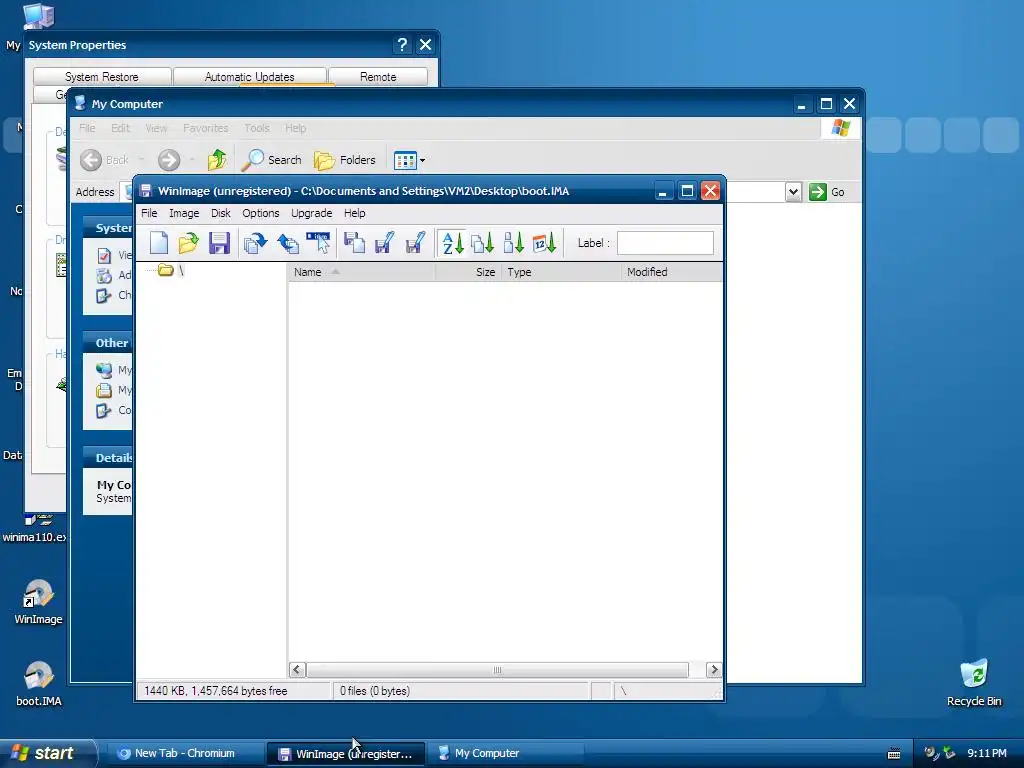Viewport: 1024px width, 768px height.
Task: Open the Image menu in WinImage
Action: coord(184,213)
